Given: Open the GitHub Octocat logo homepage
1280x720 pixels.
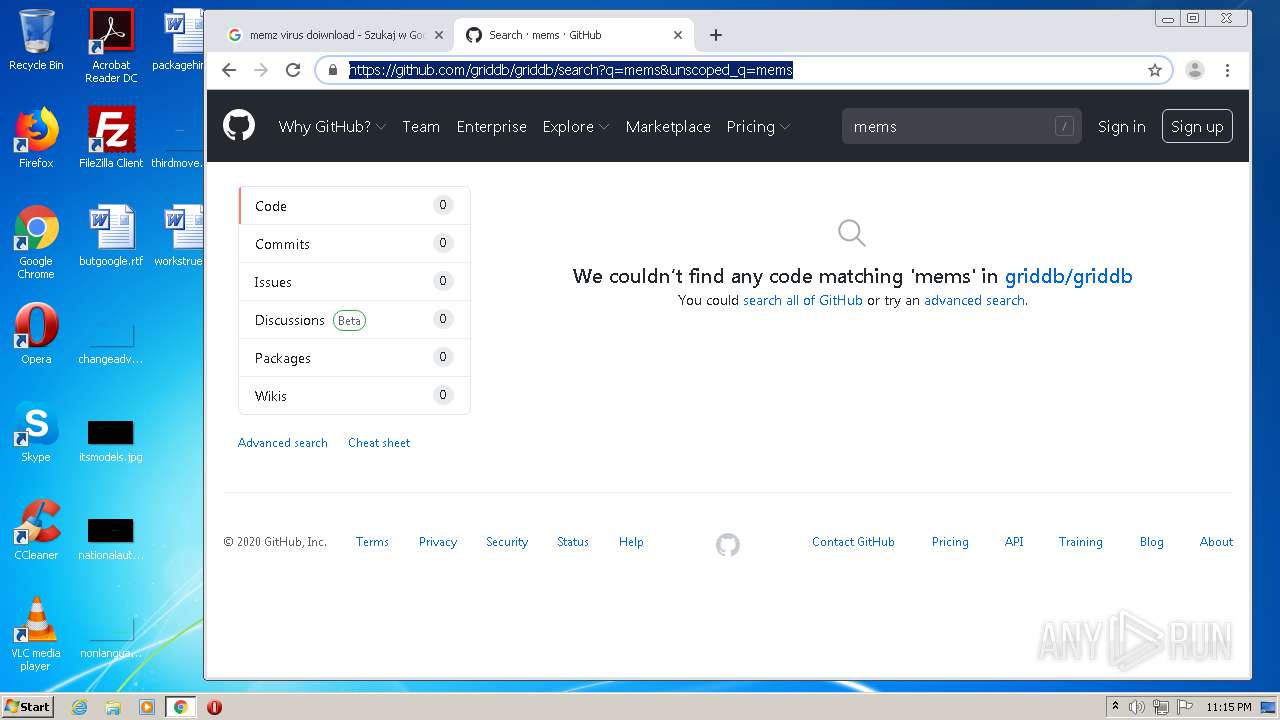Looking at the screenshot, I should point(239,126).
